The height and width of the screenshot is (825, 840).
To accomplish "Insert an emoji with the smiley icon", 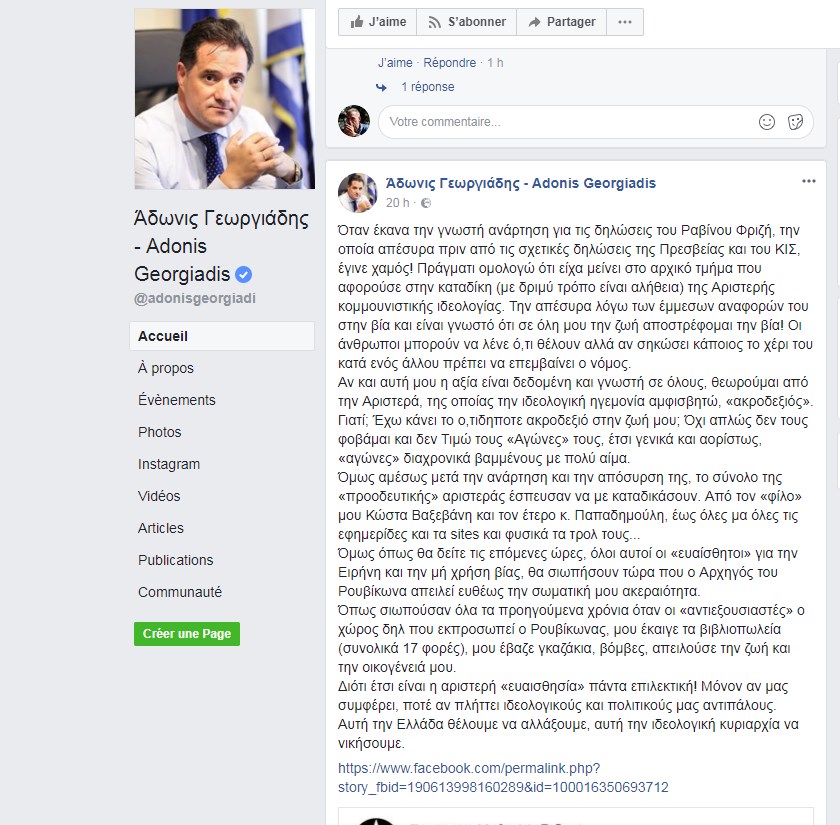I will coord(767,122).
